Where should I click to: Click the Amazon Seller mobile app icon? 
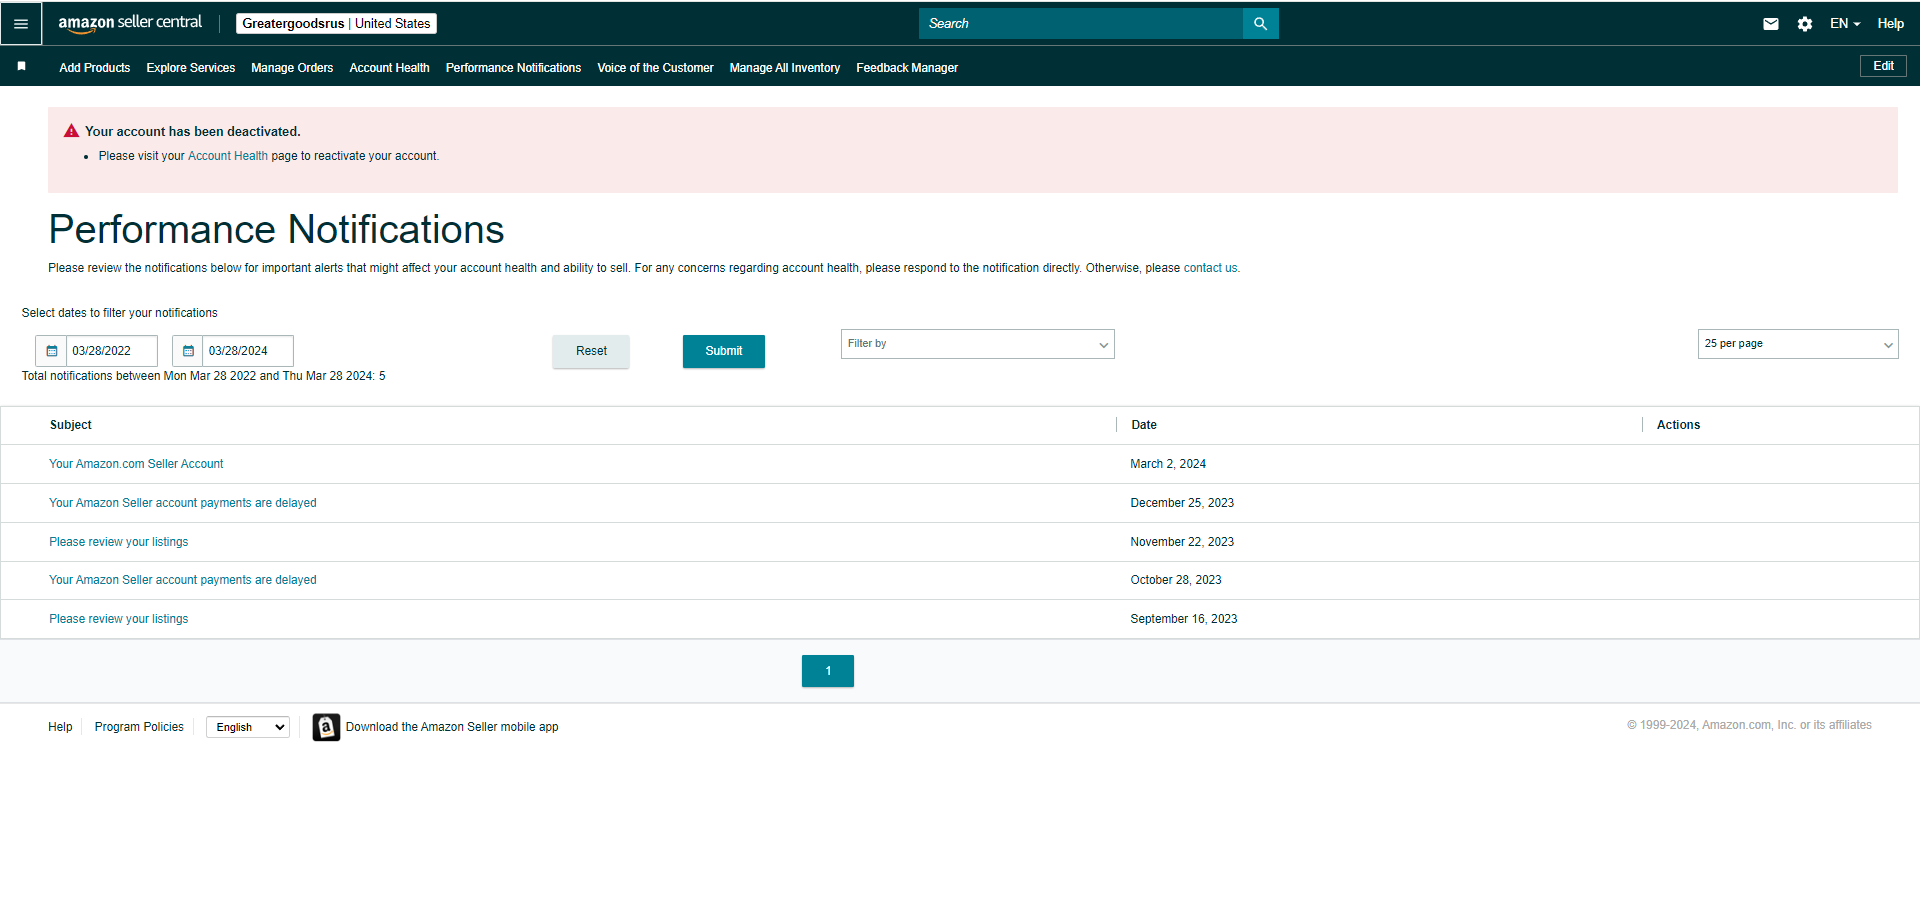[326, 727]
